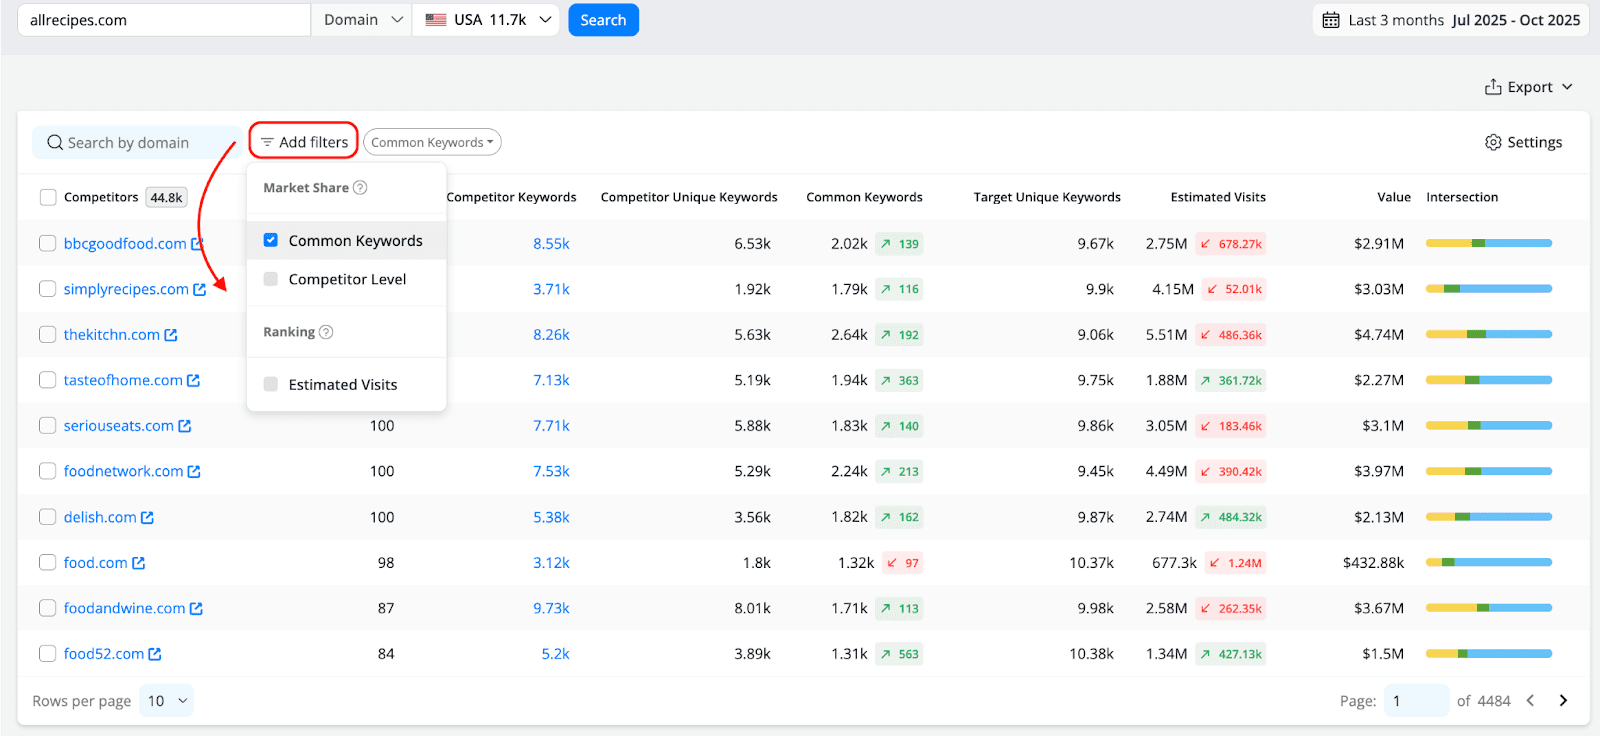Click the bbcgoodfood.com intersection bar

1489,243
